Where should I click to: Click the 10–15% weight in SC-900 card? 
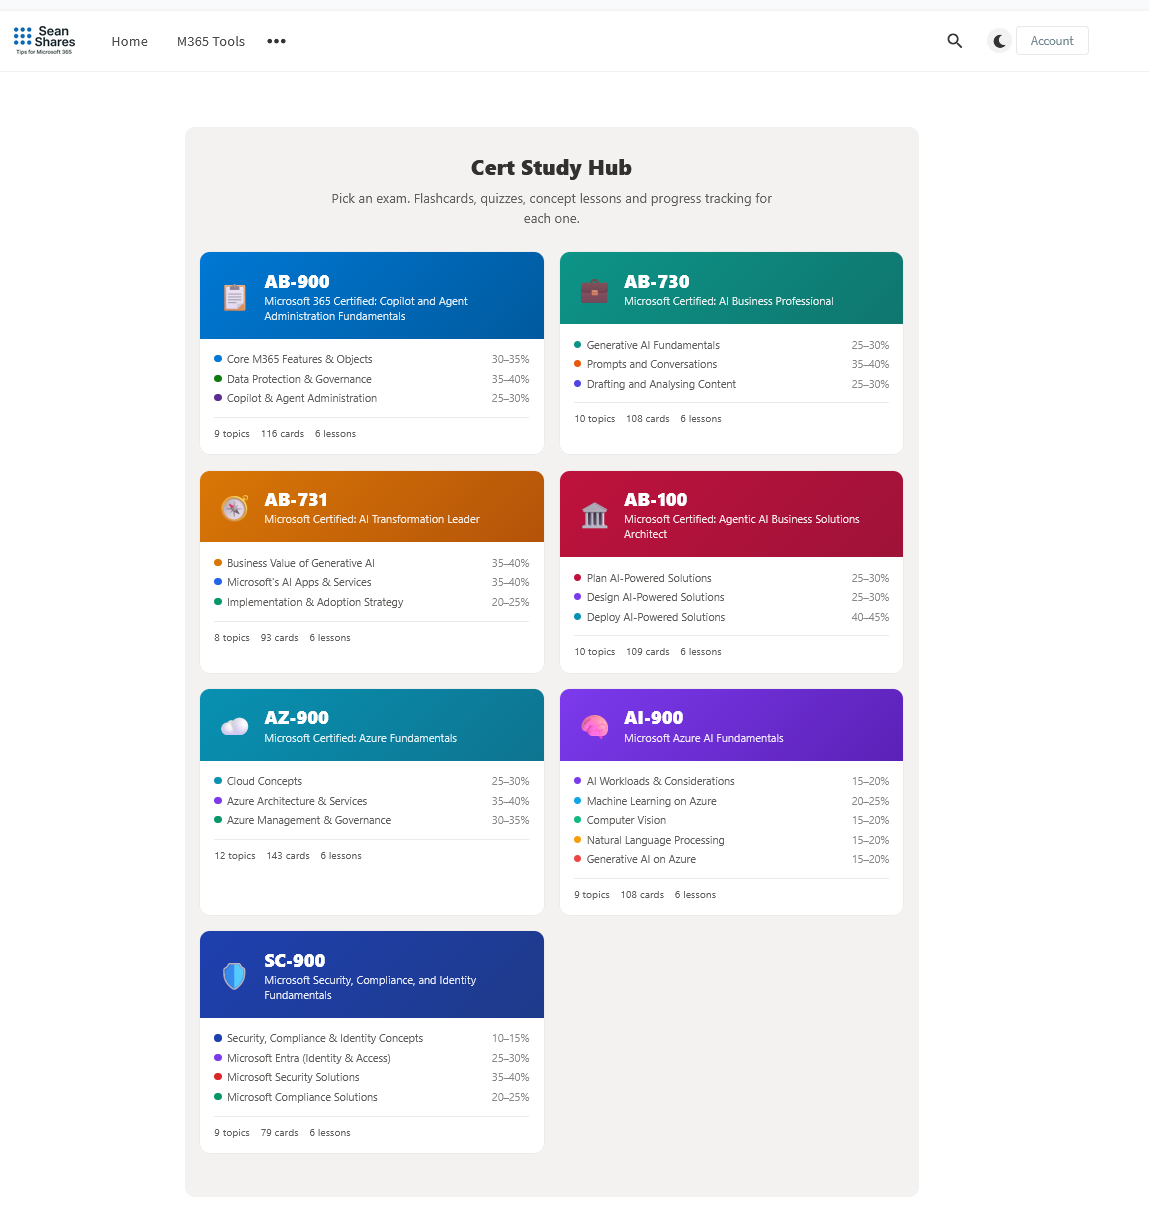point(510,1038)
